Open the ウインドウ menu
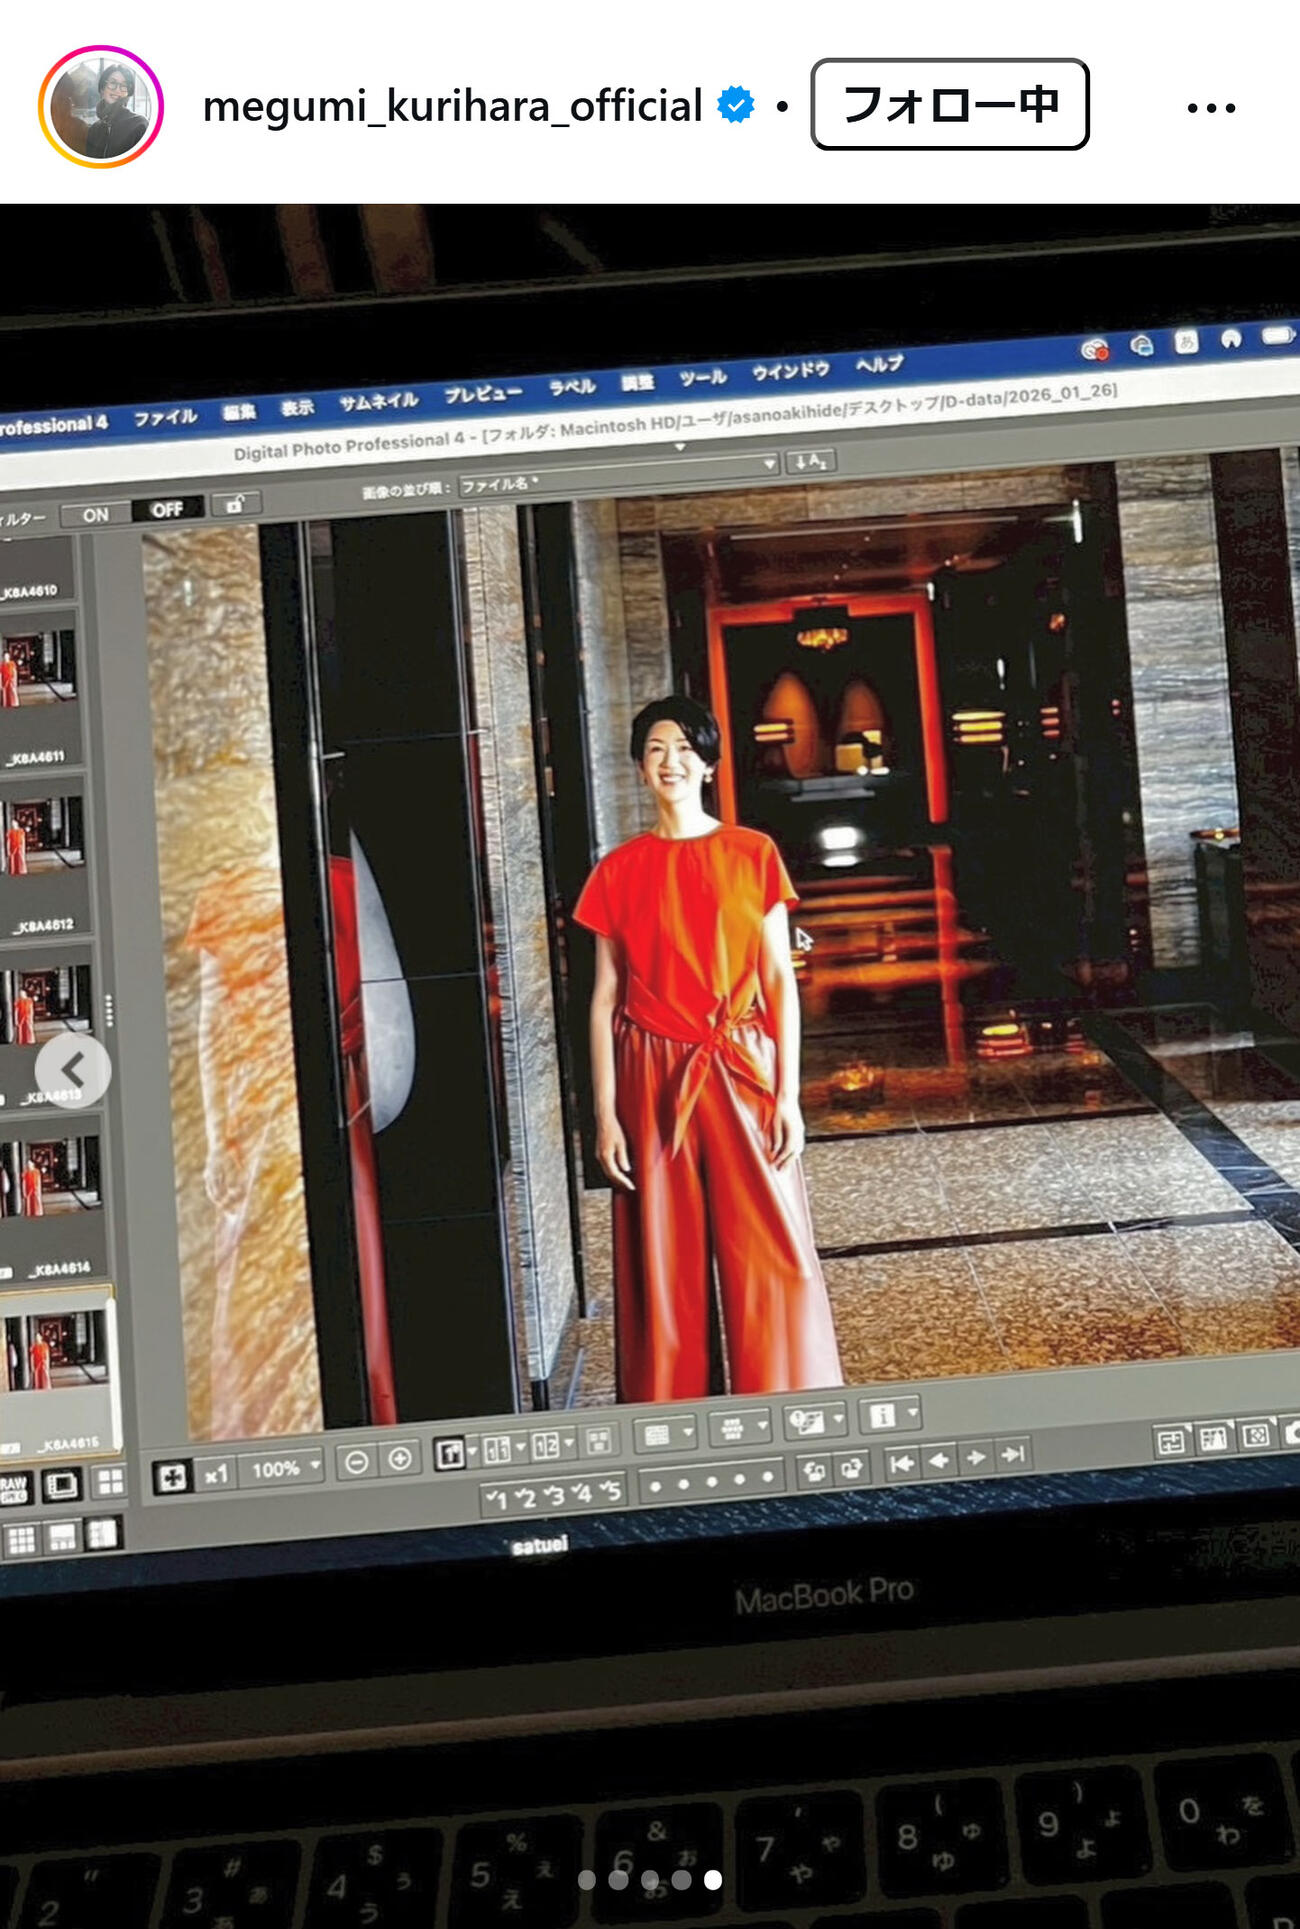 tap(790, 371)
